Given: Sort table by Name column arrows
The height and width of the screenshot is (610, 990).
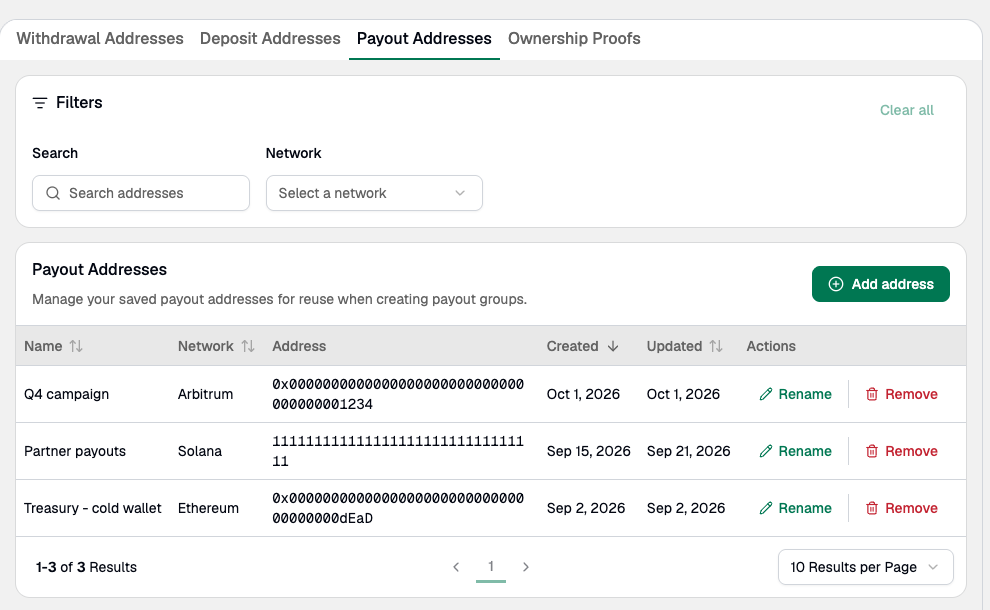Looking at the screenshot, I should (76, 346).
